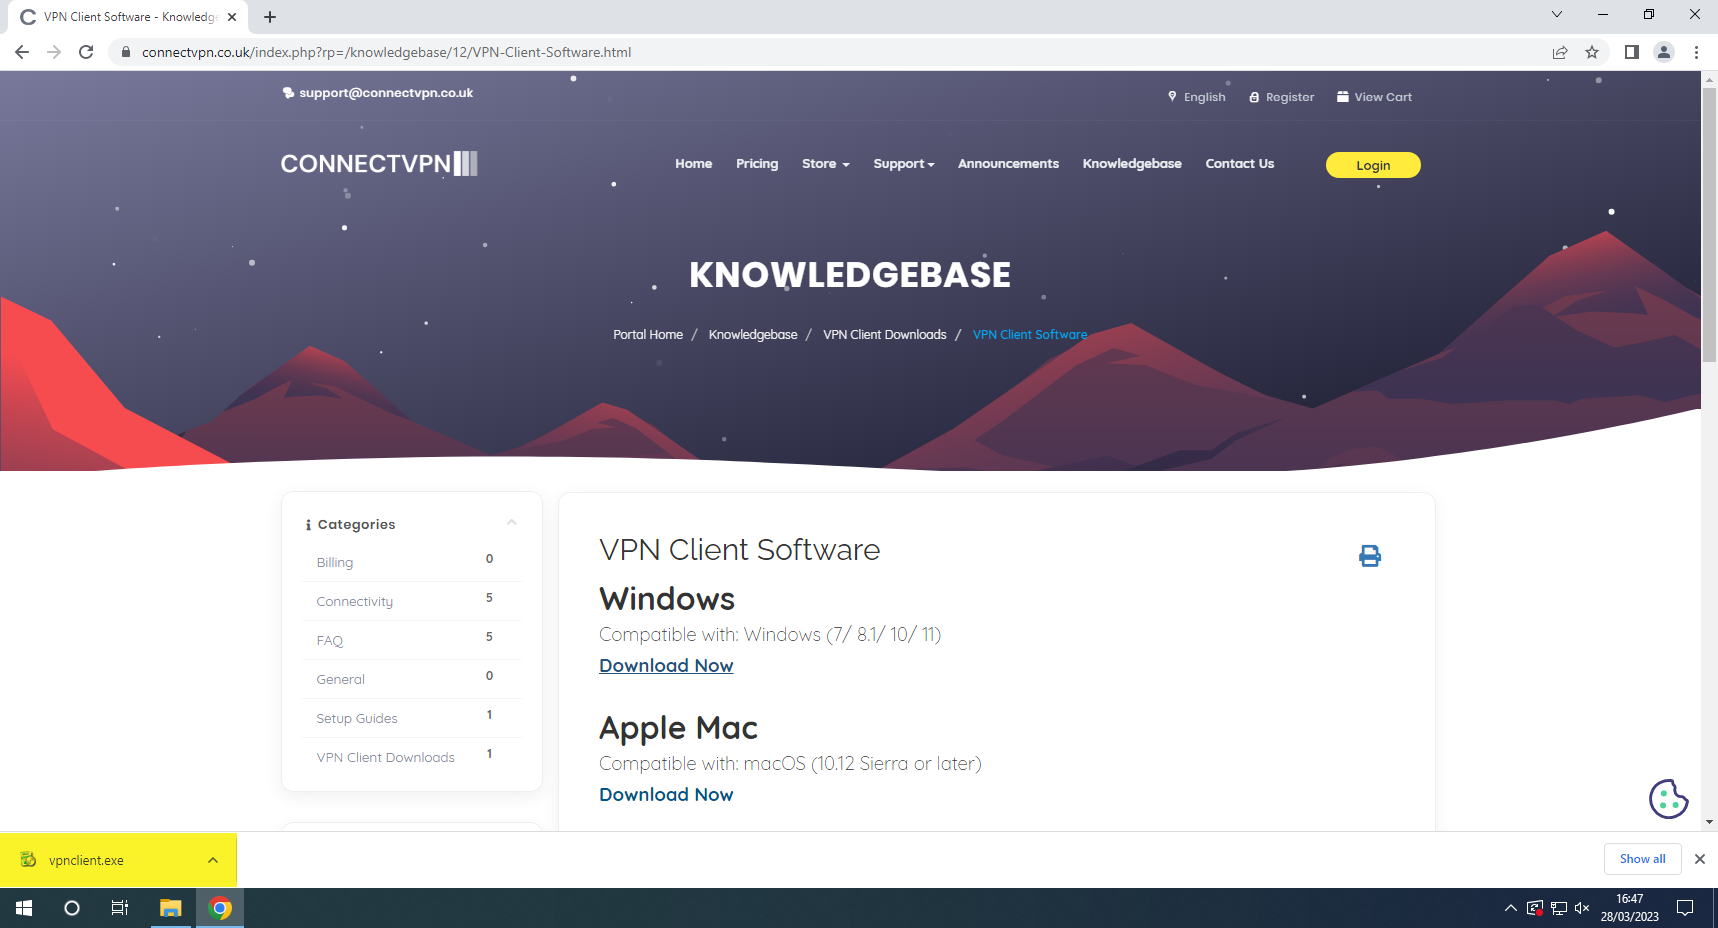Click the share page icon in address bar
Screen dimensions: 1718x928
1560,52
